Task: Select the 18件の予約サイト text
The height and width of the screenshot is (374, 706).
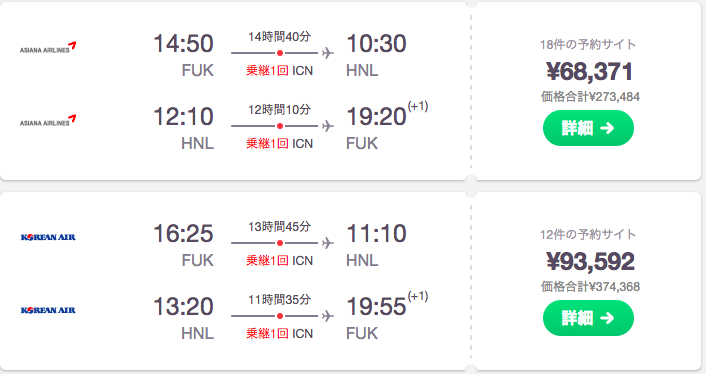Action: click(x=588, y=44)
